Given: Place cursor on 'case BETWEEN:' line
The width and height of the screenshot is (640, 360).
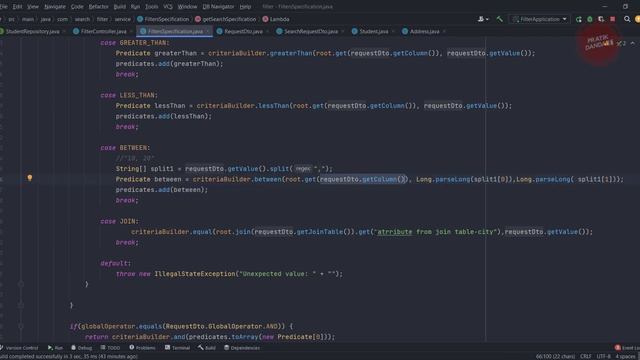Looking at the screenshot, I should pos(125,148).
